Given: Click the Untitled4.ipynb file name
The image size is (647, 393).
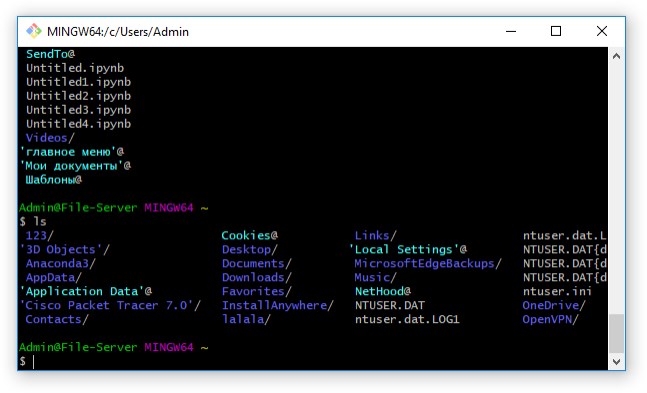Looking at the screenshot, I should [78, 124].
